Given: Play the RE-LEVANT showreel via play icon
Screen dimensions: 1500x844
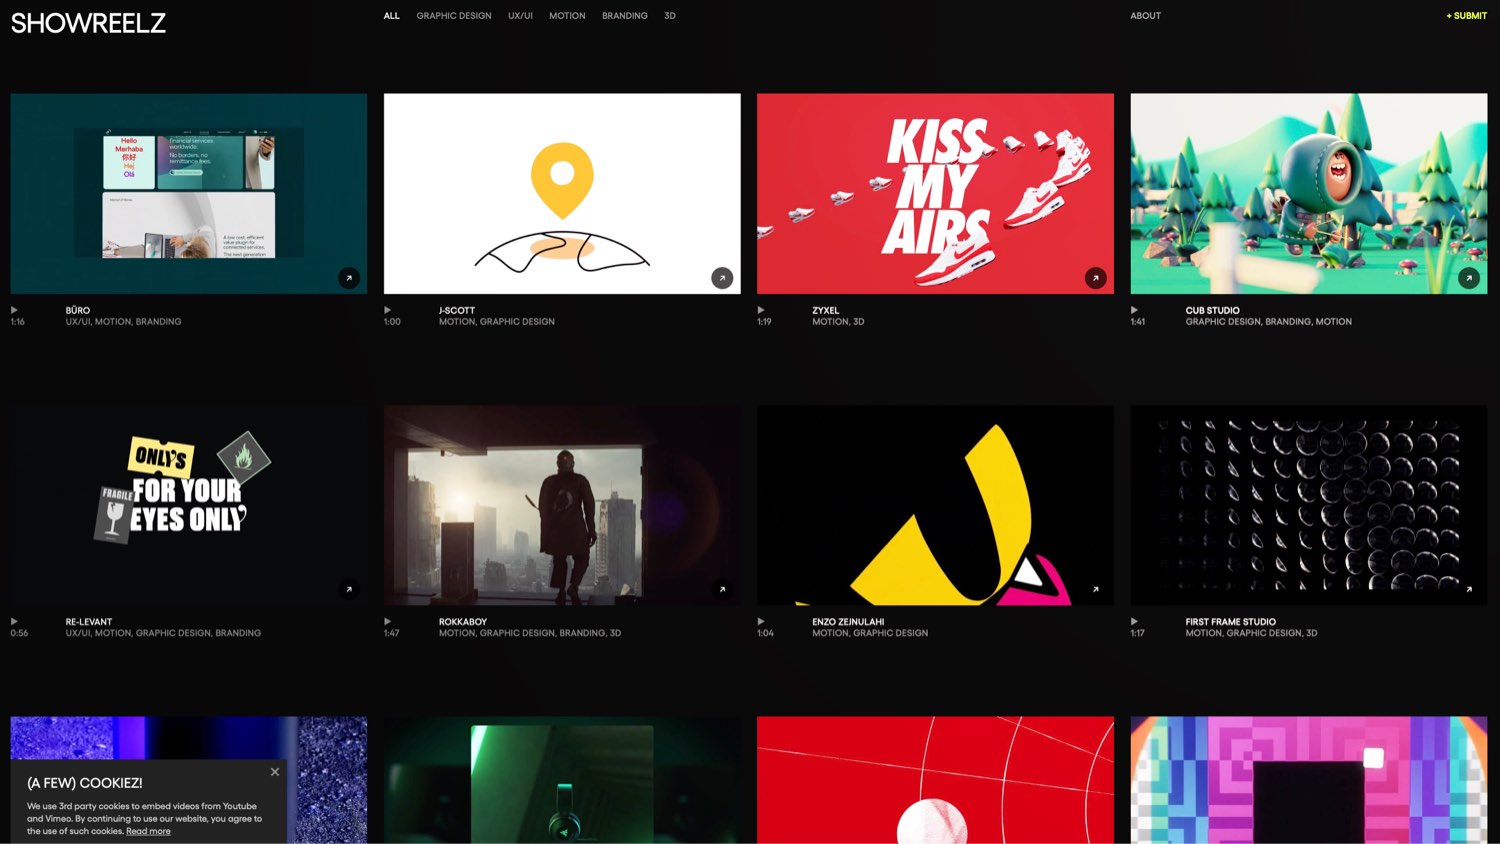Looking at the screenshot, I should pos(14,621).
